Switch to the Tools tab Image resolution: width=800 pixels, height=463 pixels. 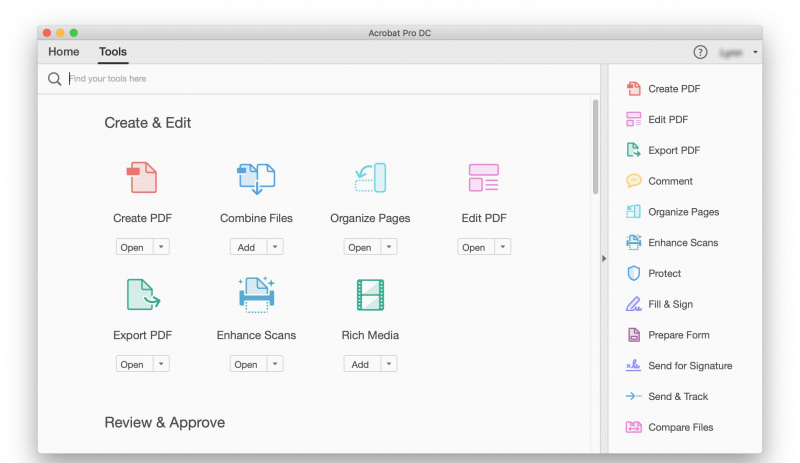click(113, 52)
